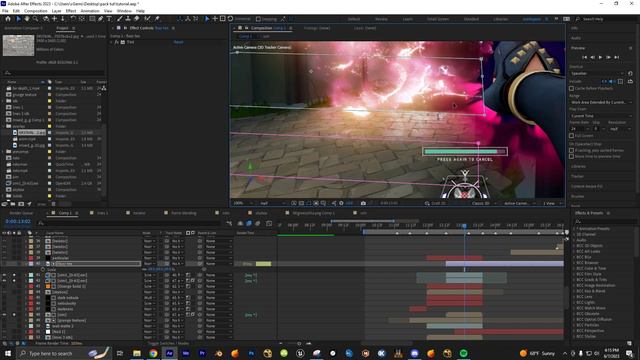Play the preview with the play button
Viewport: 640px width, 360px height.
point(600,58)
